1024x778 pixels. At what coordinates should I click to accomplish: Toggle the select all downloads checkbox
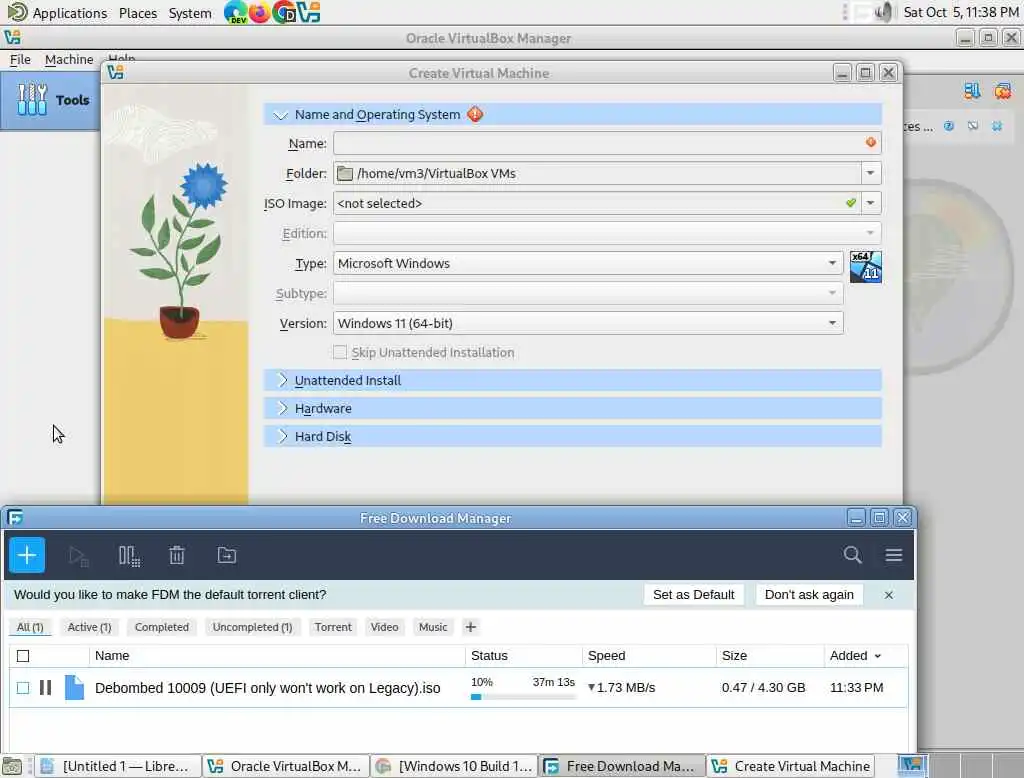tap(23, 656)
